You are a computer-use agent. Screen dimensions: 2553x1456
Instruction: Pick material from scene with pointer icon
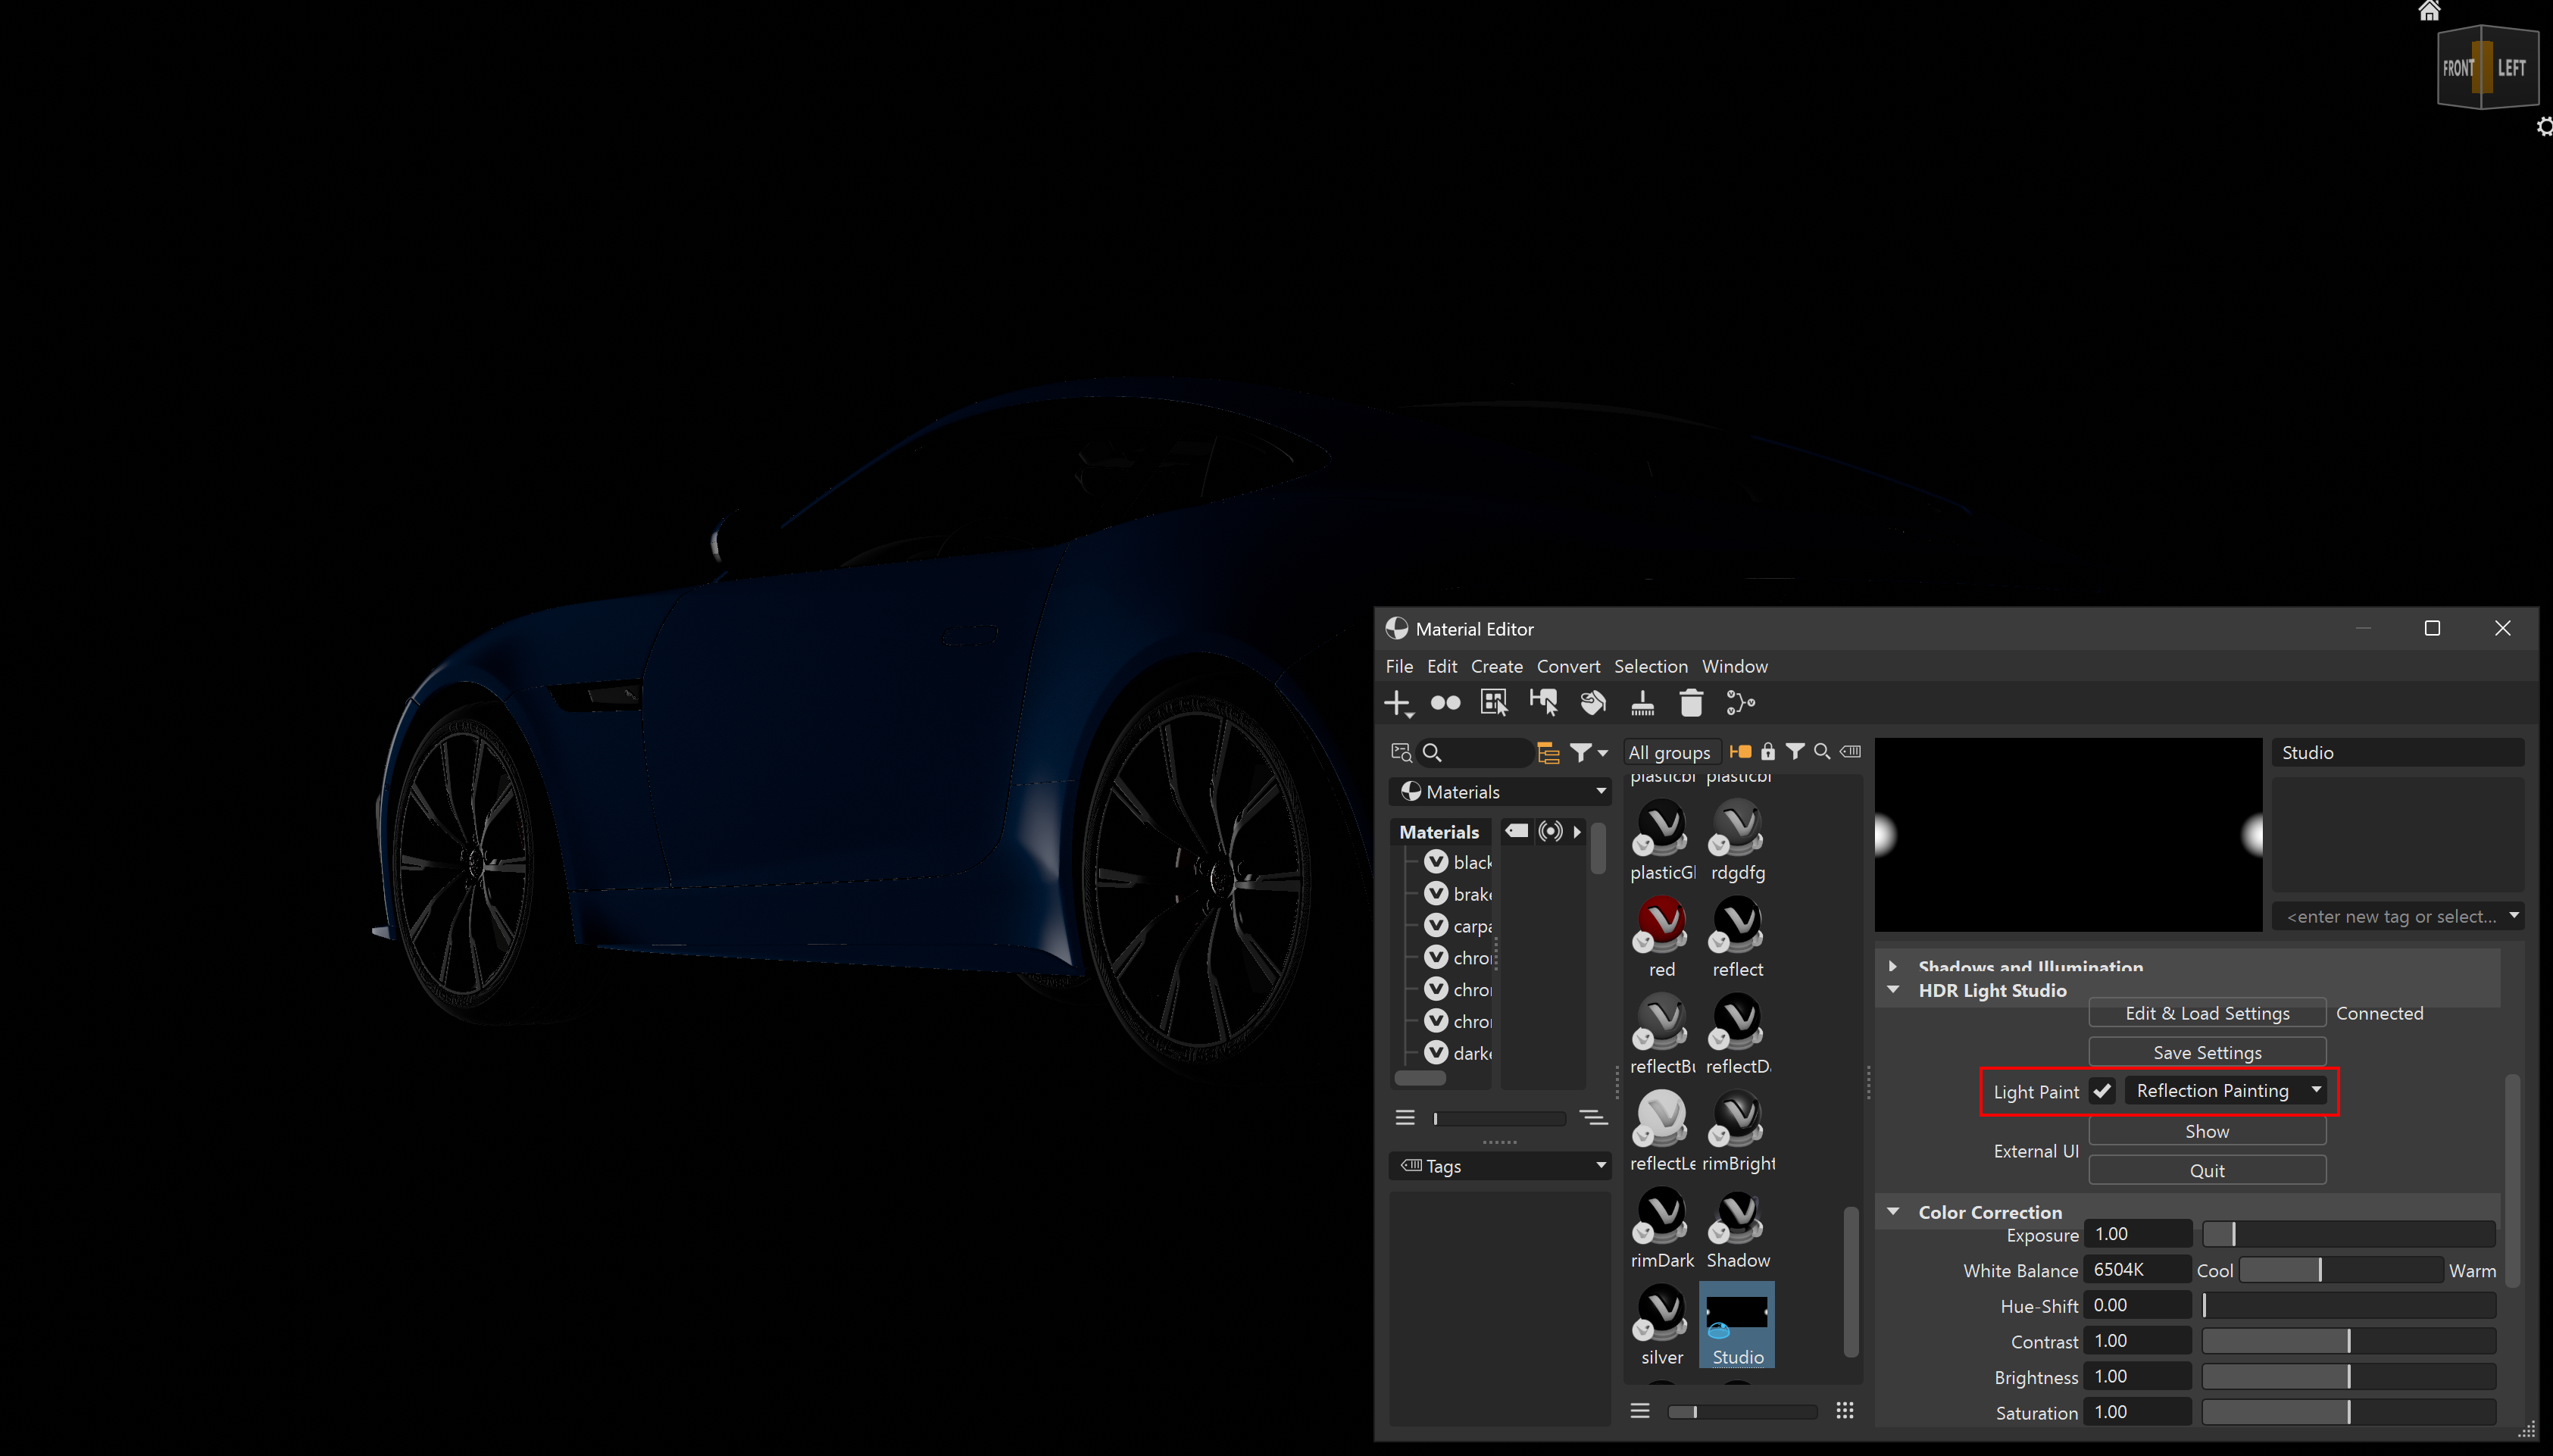1544,702
